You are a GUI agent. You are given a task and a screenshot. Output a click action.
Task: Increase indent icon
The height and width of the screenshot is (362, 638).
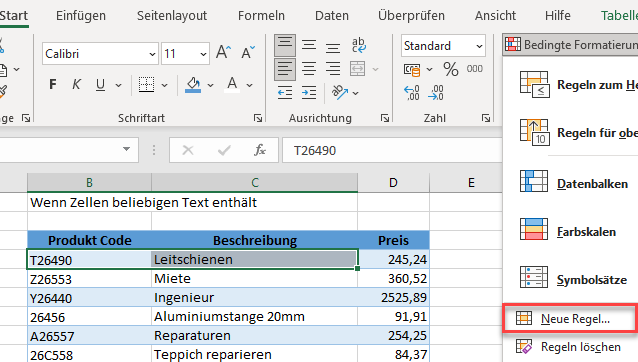click(x=309, y=93)
